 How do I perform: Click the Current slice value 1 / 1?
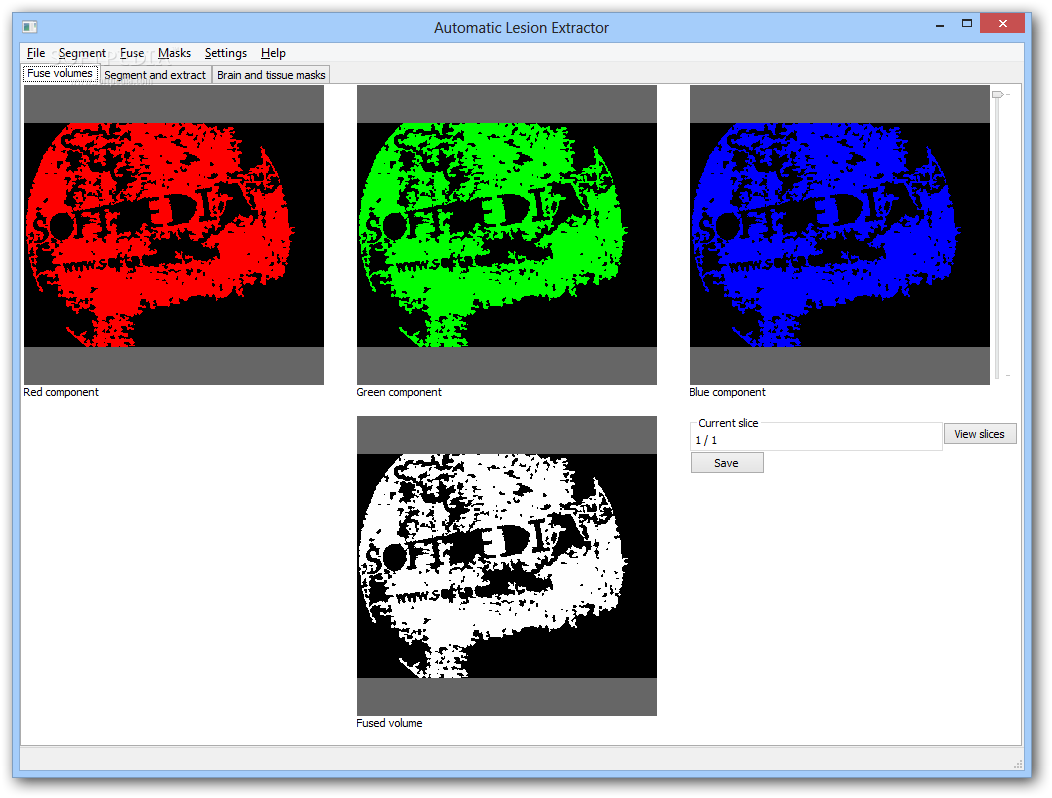coord(706,440)
